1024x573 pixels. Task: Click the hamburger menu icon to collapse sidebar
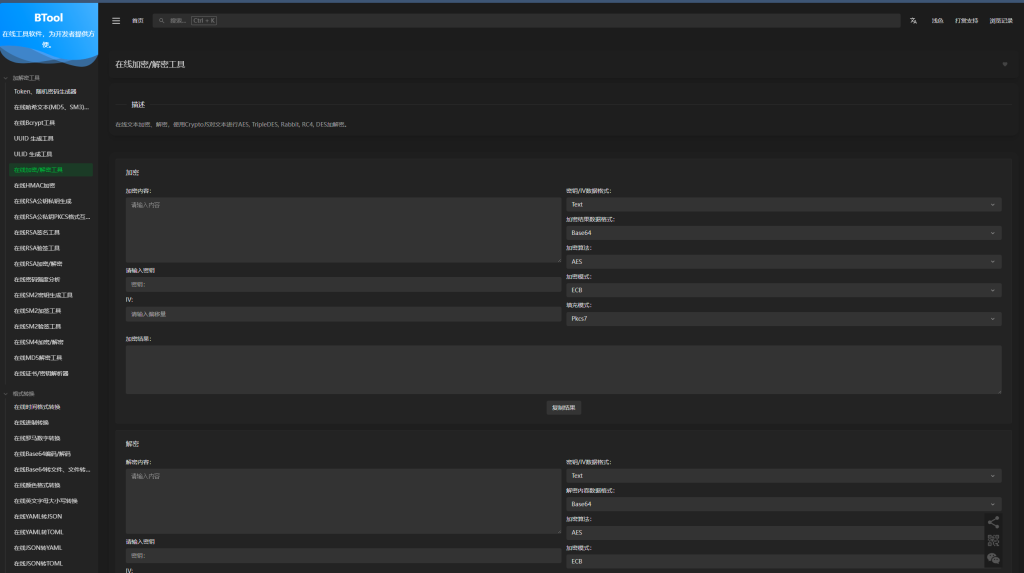(116, 20)
